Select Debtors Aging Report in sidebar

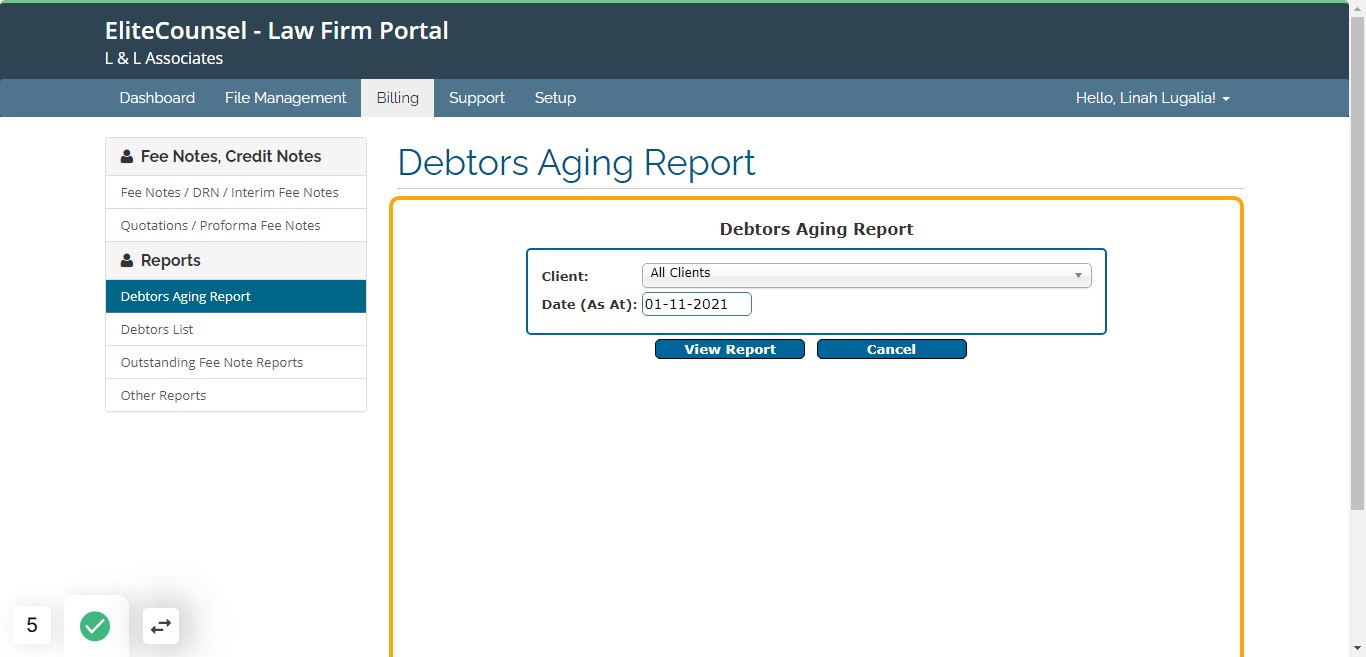click(236, 296)
